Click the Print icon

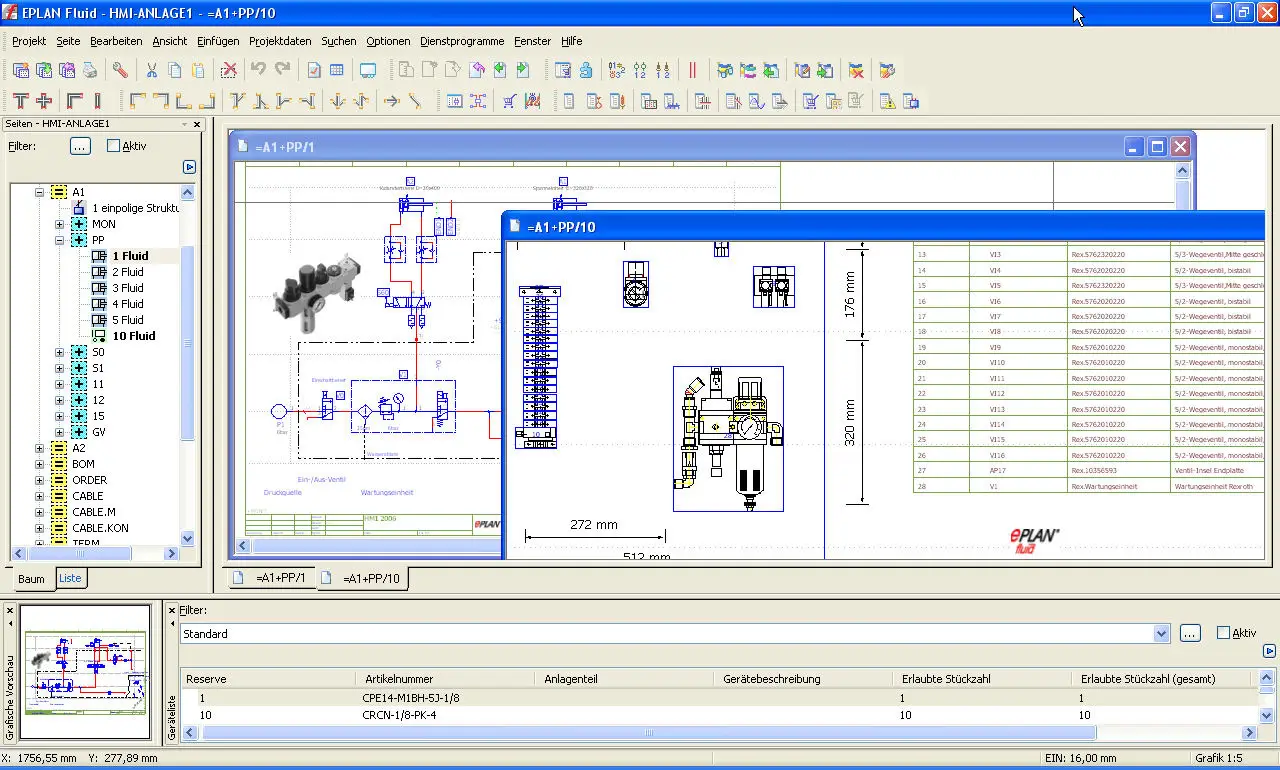point(90,70)
